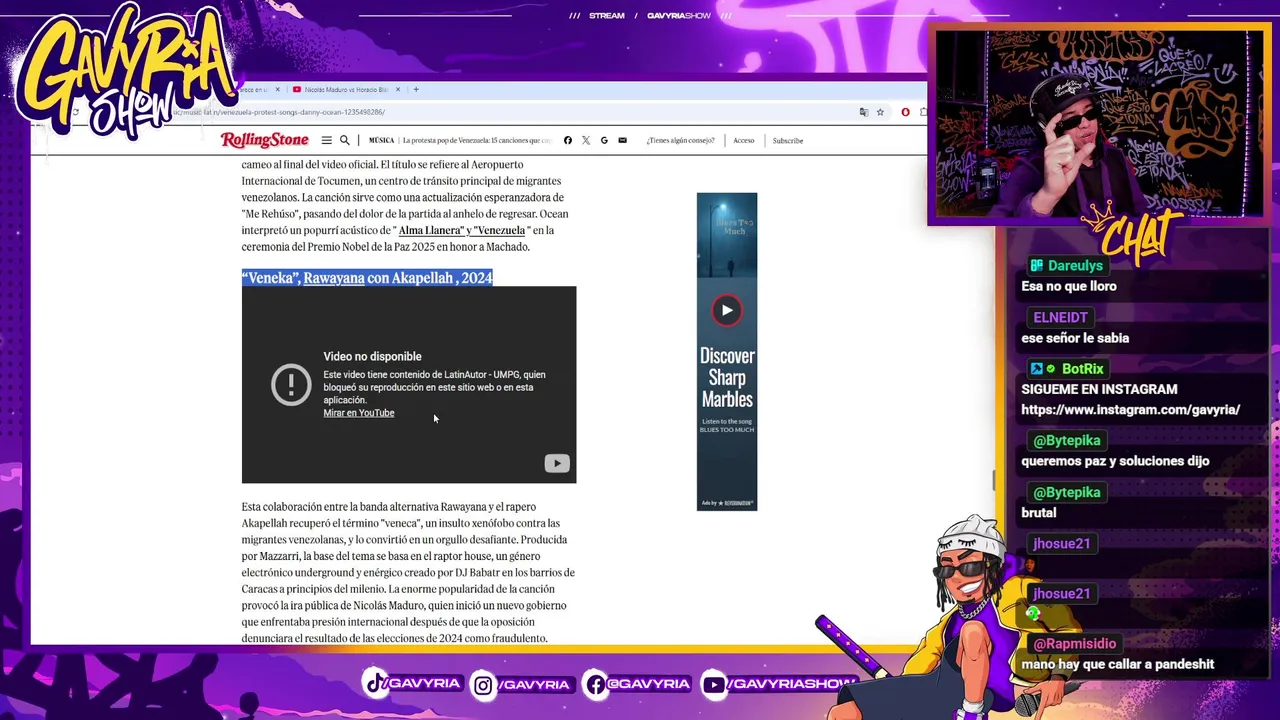Screen dimensions: 1280x720
Task: Open the 'Alma Llanera' y 'Venezuela' link
Action: (x=462, y=230)
